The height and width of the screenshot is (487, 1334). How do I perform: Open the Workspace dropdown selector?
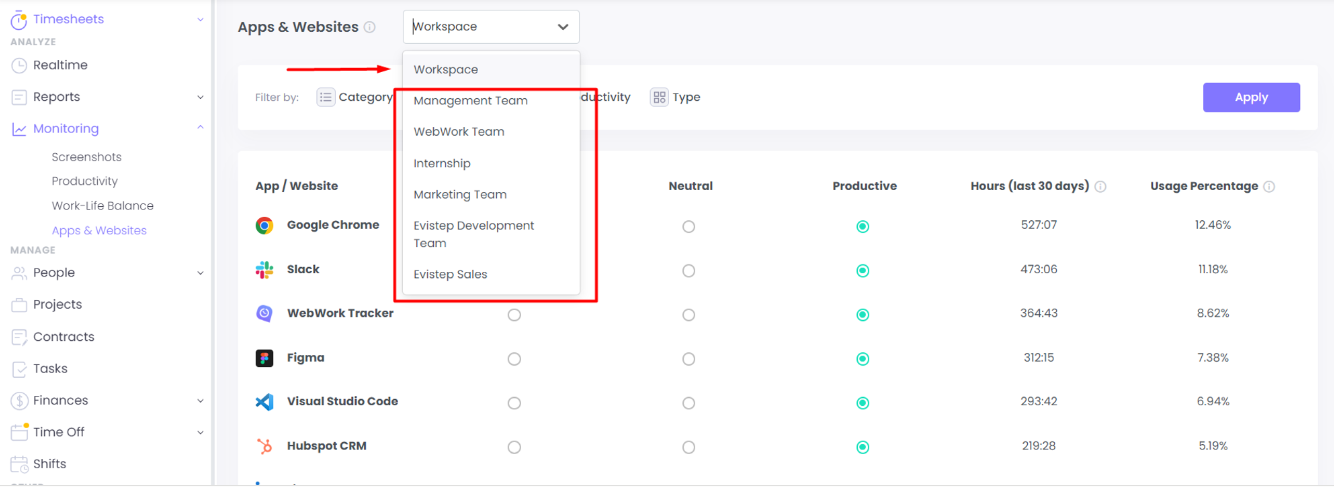491,27
